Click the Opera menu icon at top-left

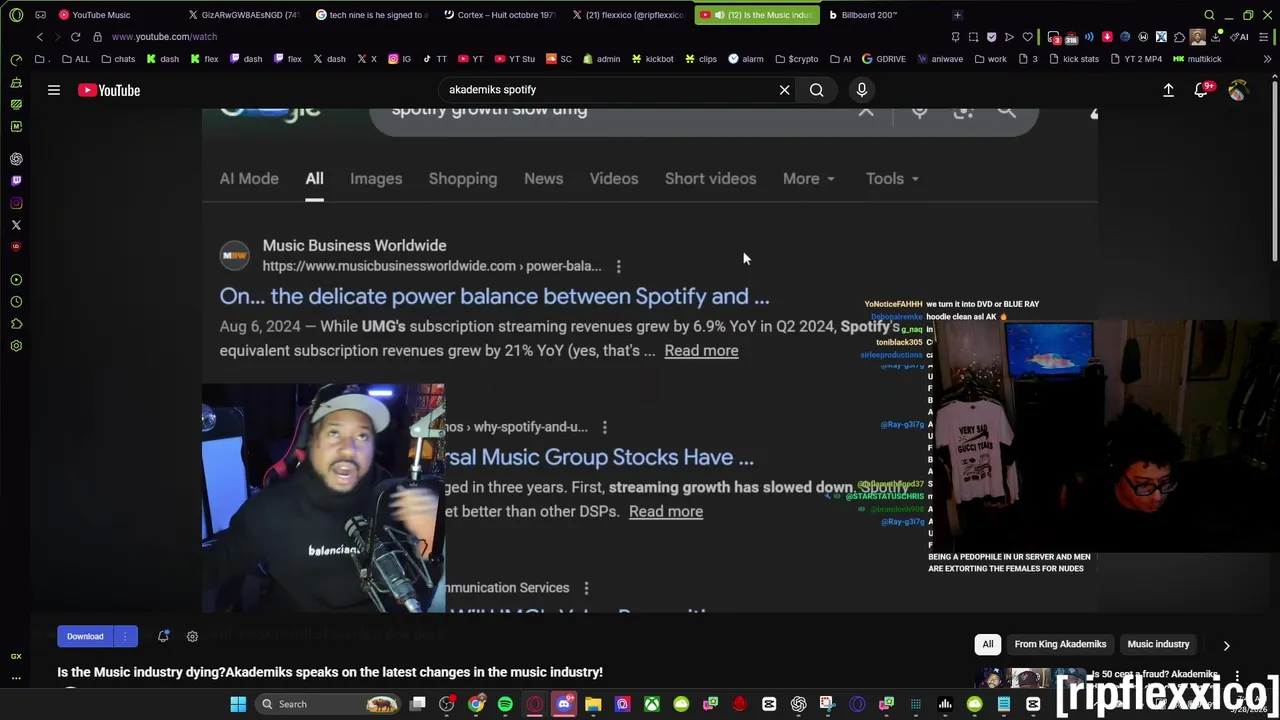point(16,15)
